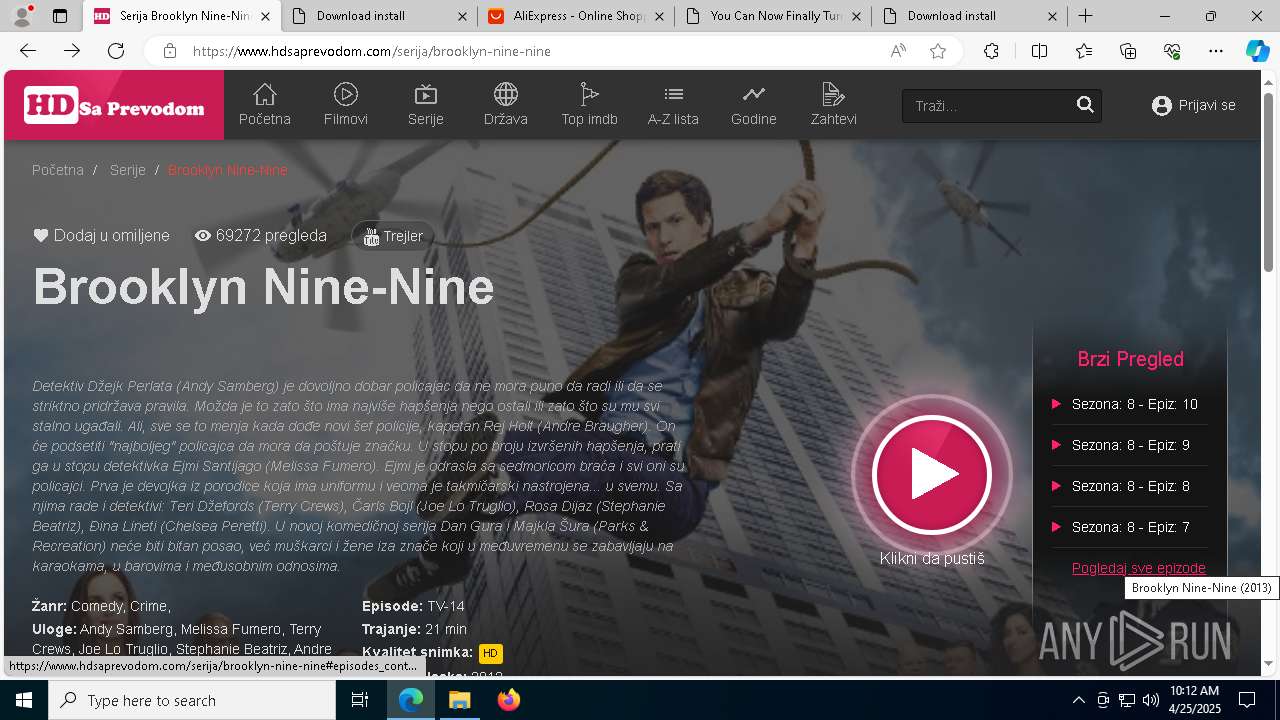Click Prijavi se login link

click(x=1194, y=105)
